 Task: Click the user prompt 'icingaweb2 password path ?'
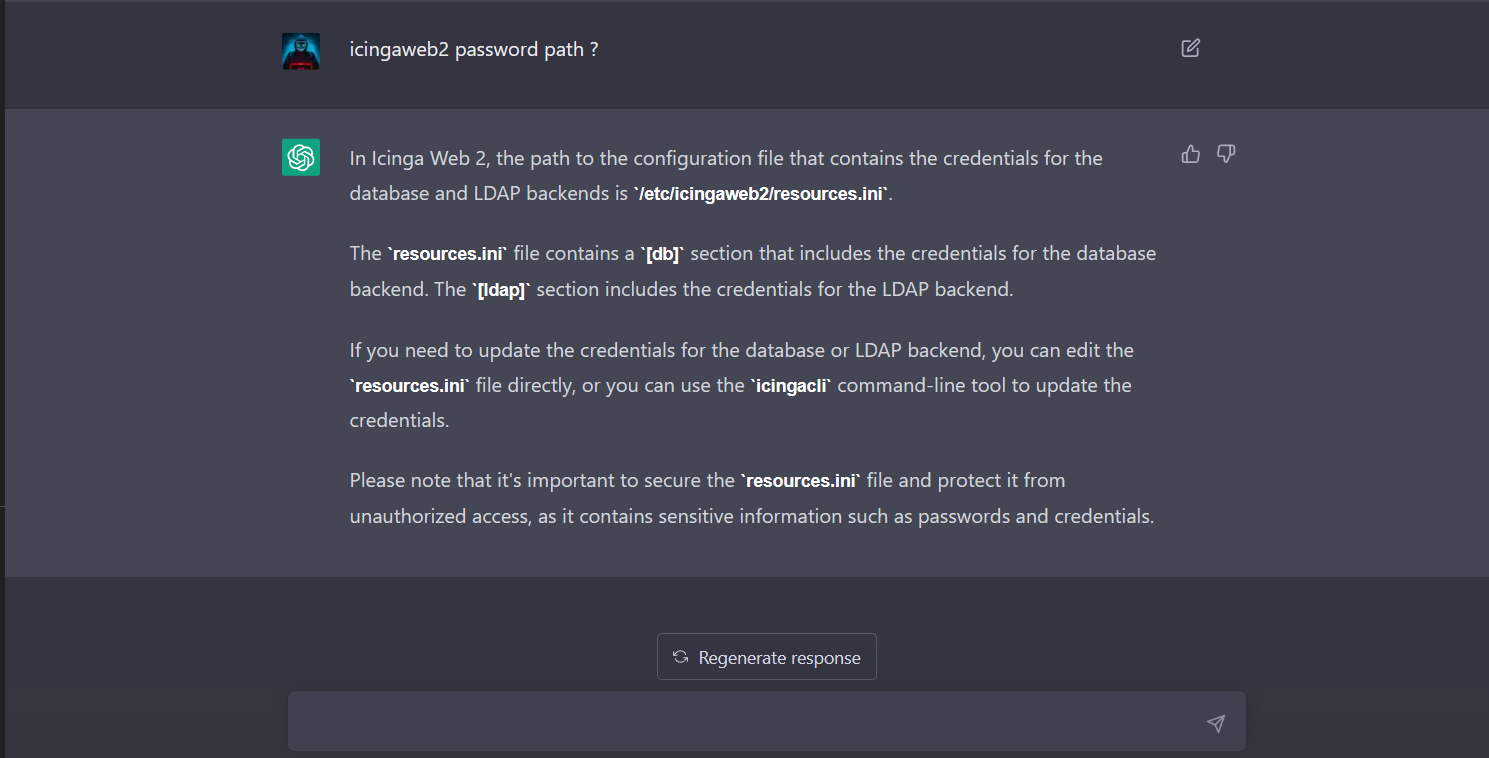coord(474,49)
